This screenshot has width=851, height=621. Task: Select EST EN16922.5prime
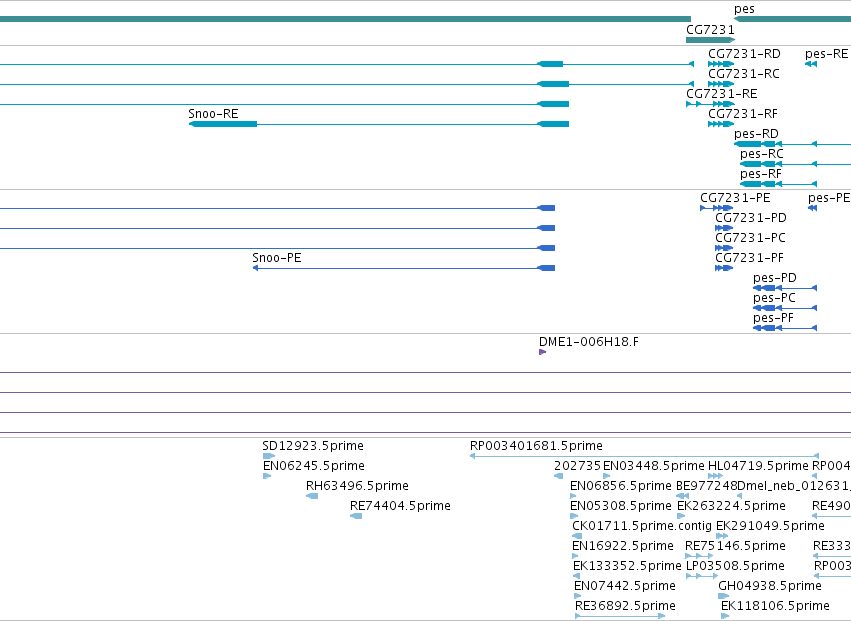tap(623, 546)
